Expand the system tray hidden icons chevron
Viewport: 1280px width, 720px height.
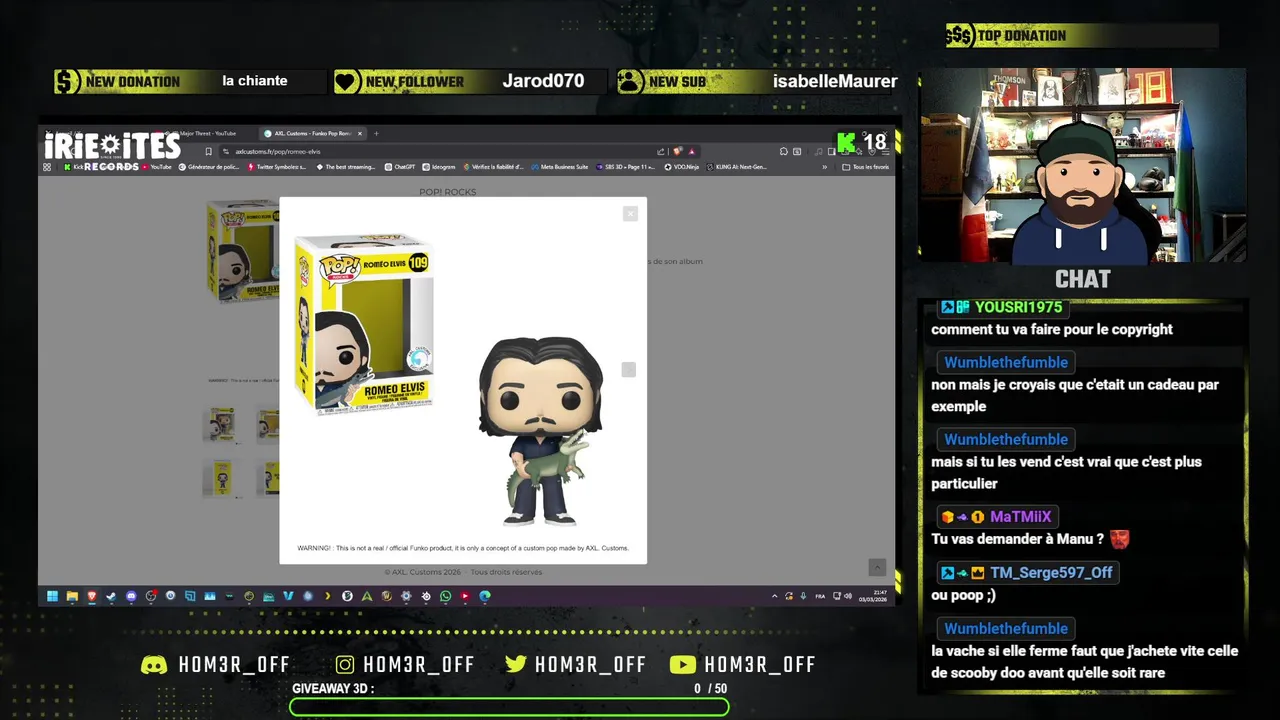(x=774, y=596)
